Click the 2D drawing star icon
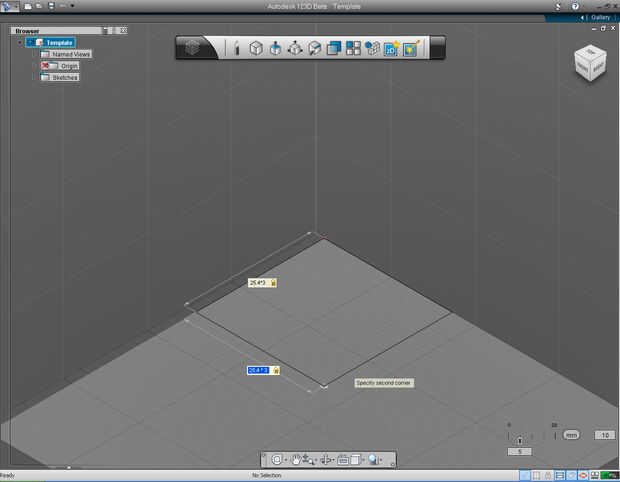Image resolution: width=620 pixels, height=482 pixels. pyautogui.click(x=391, y=48)
